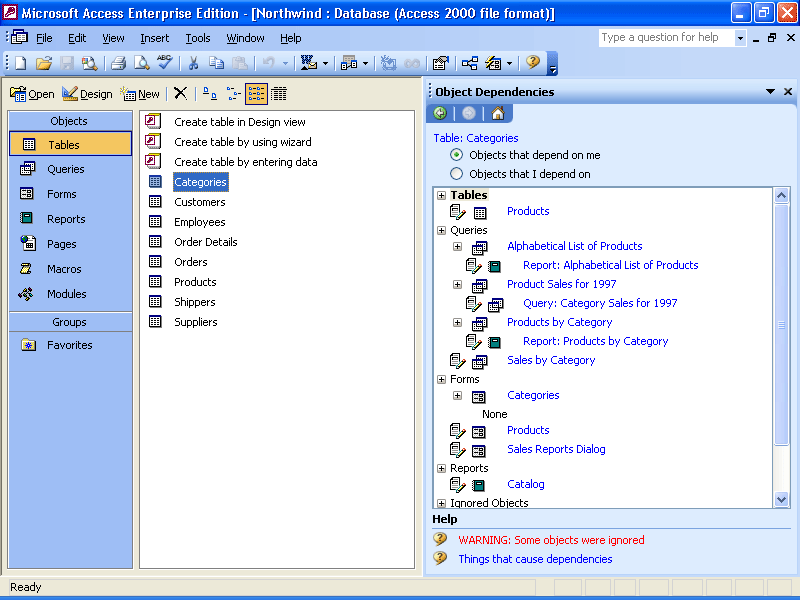The height and width of the screenshot is (600, 800).
Task: Select 'Objects that depend on me' radio
Action: [456, 155]
